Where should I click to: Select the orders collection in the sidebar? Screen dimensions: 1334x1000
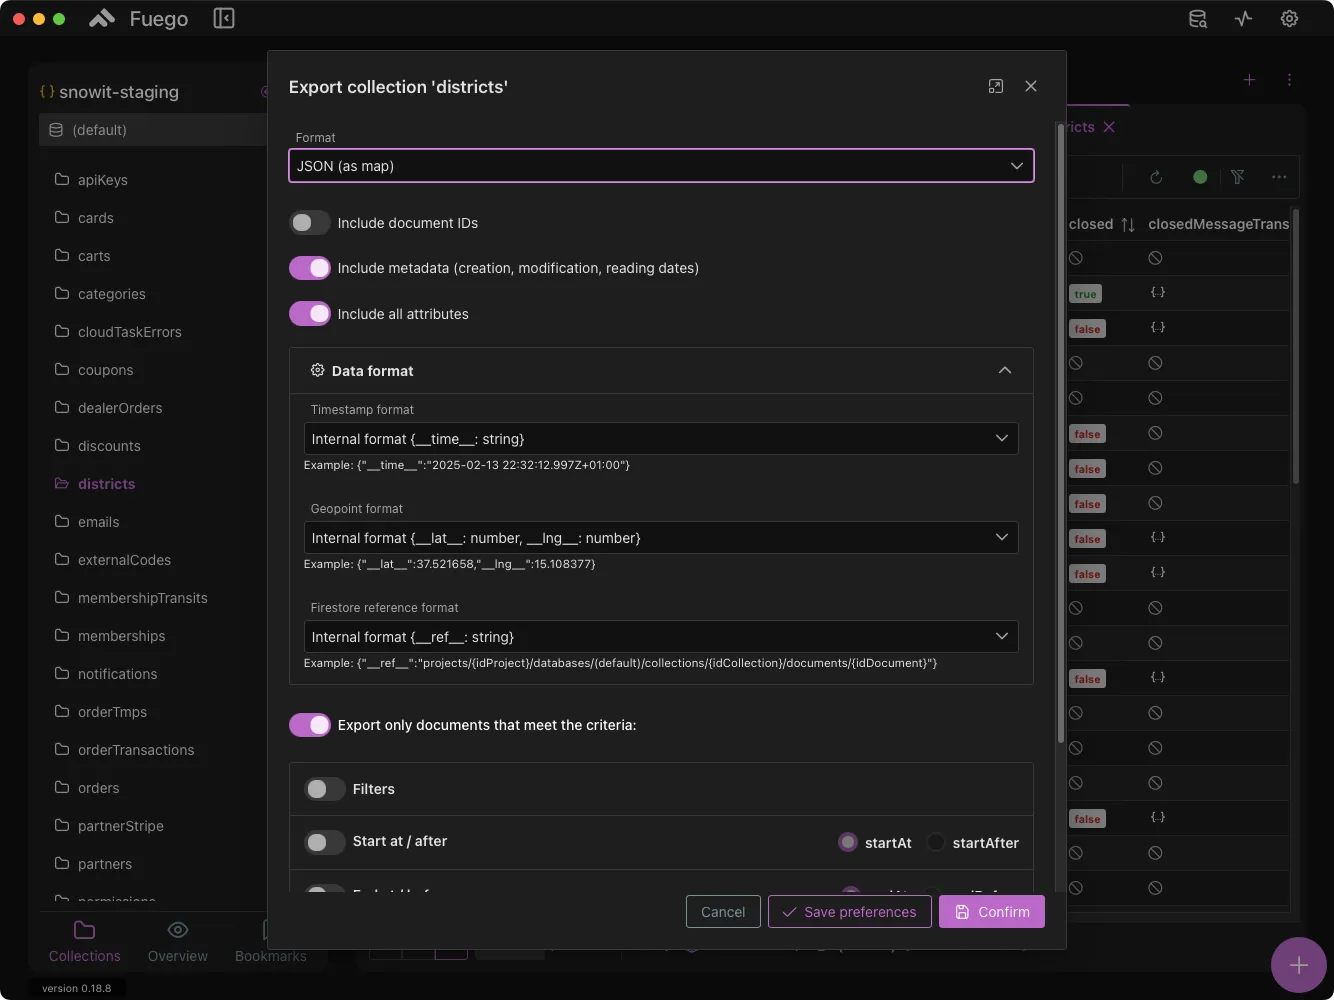tap(98, 787)
